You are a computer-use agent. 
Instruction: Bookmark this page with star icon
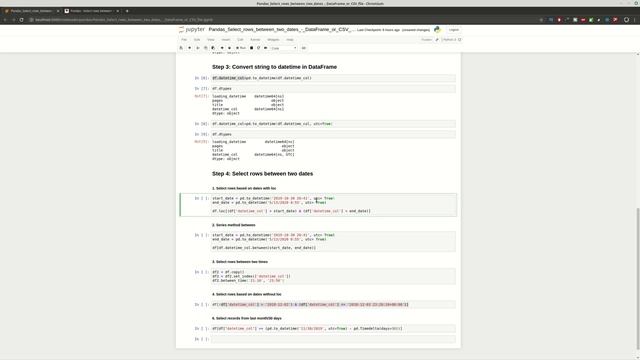point(541,20)
